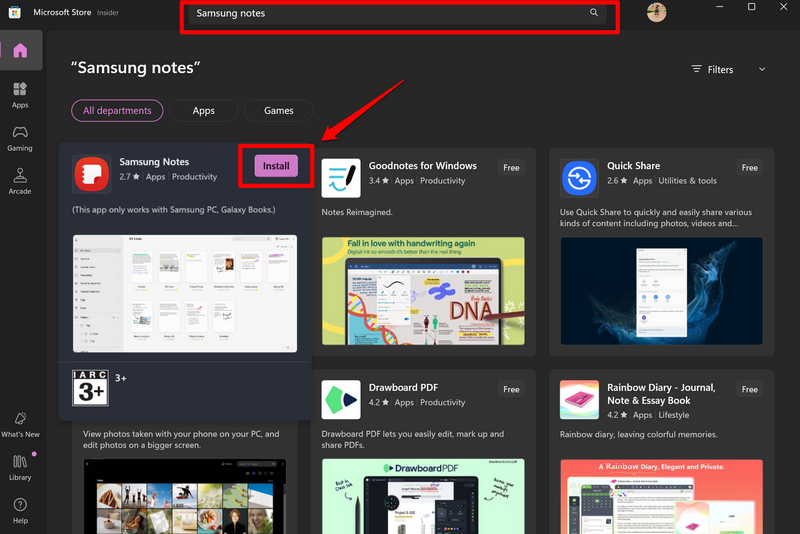Click the Goodnotes for Windows app icon
This screenshot has height=534, width=800.
coord(341,178)
